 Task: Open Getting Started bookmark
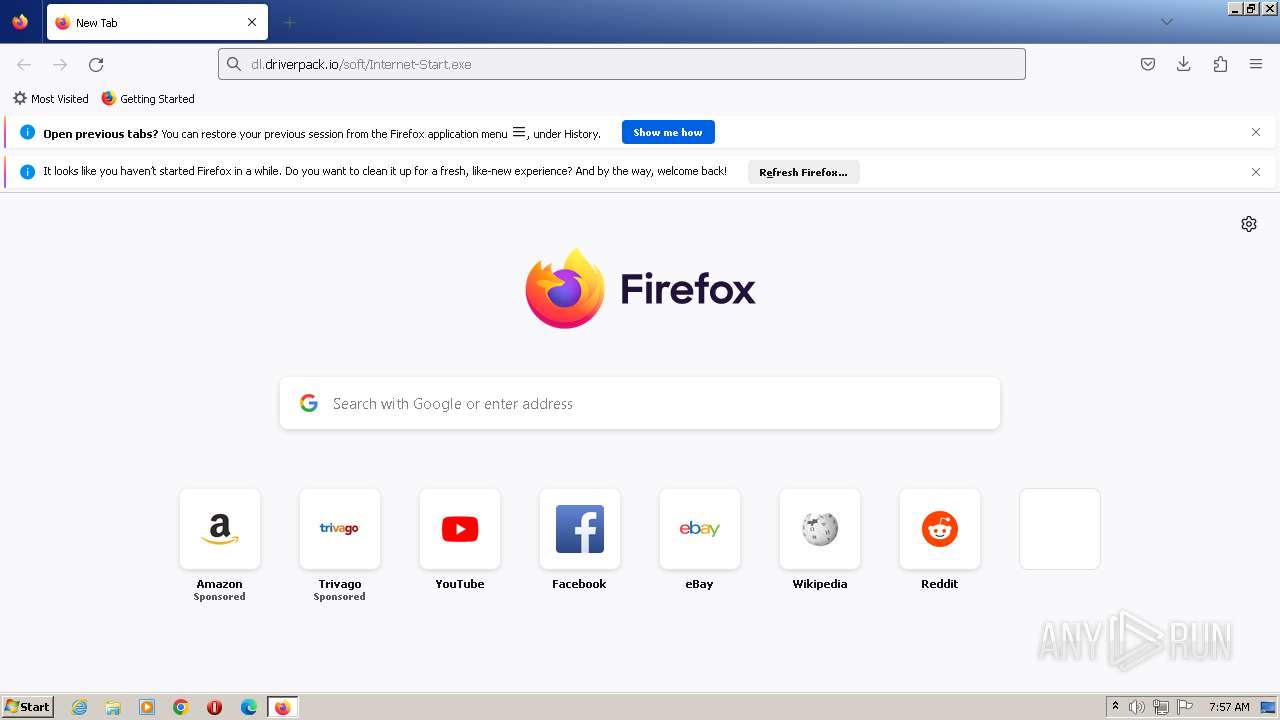(148, 99)
